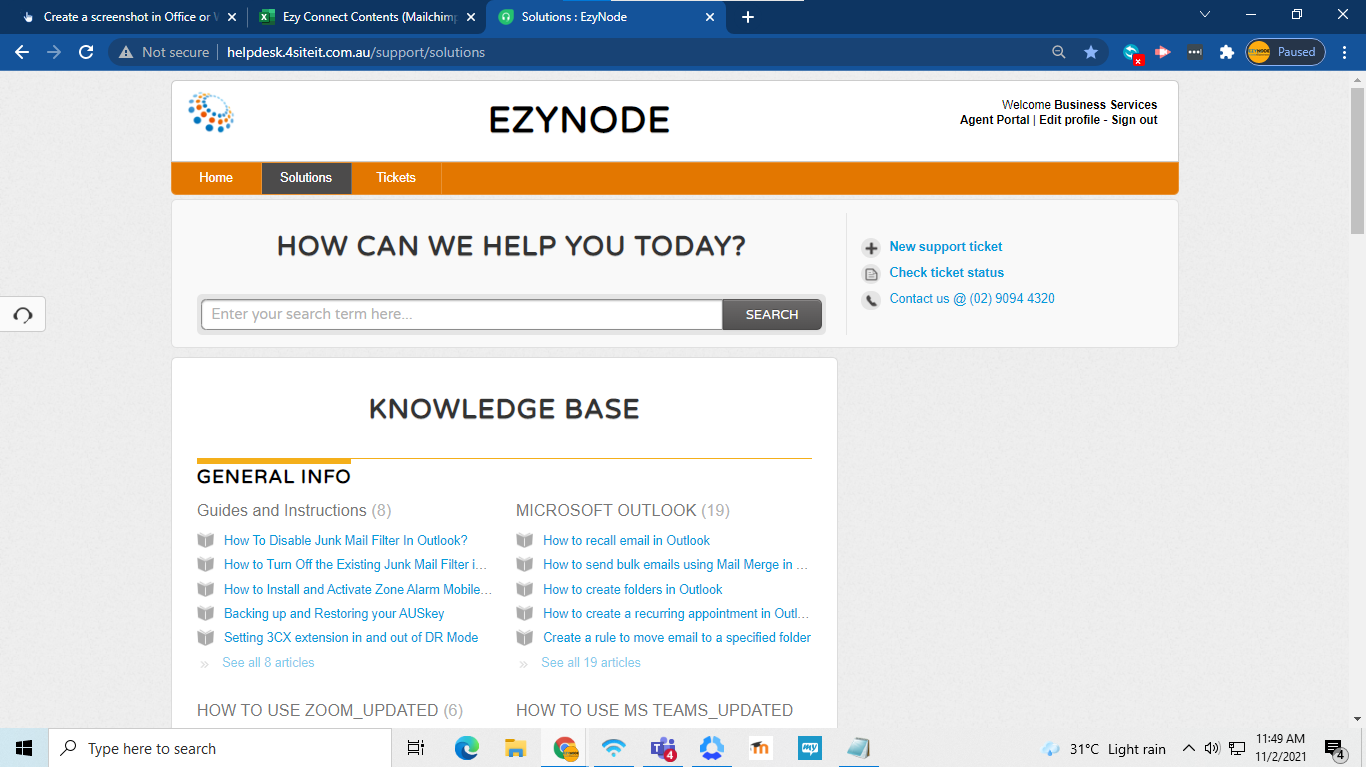1366x767 pixels.
Task: Open the Agent Portal link
Action: coord(994,120)
